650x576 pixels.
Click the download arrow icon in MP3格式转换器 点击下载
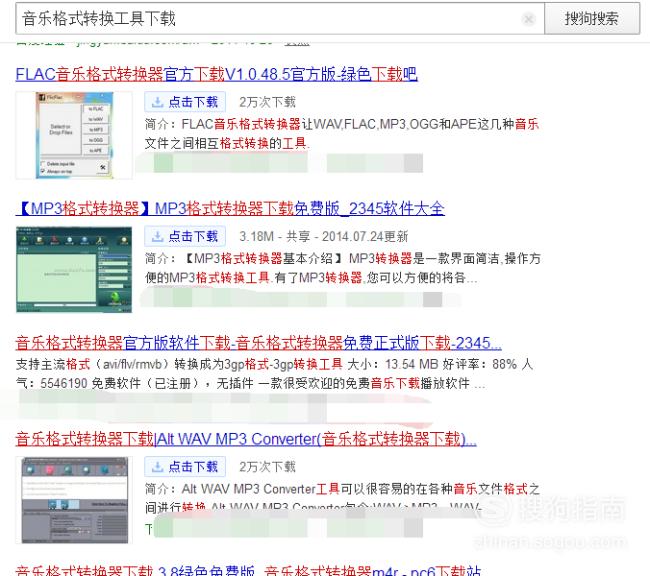pyautogui.click(x=157, y=236)
